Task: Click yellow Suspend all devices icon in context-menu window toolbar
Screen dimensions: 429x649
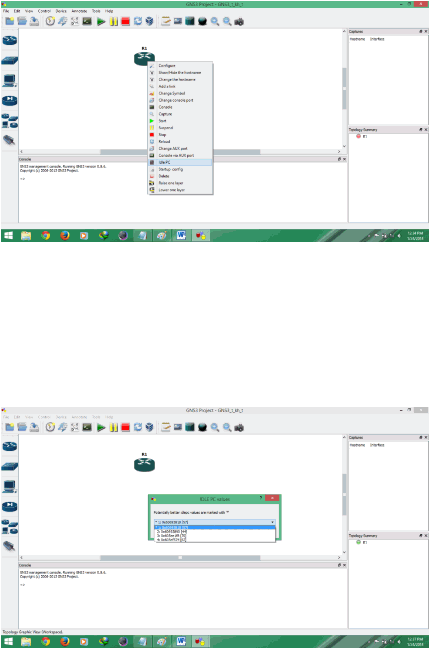Action: [113, 21]
